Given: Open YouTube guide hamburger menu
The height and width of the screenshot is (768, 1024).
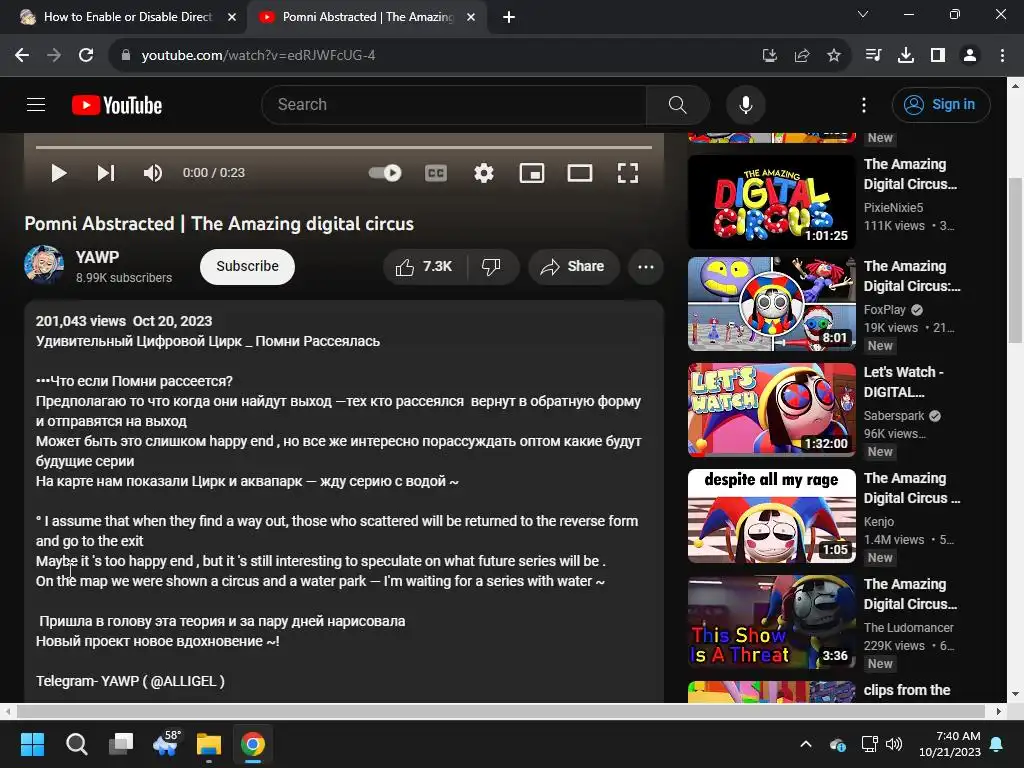Looking at the screenshot, I should [36, 104].
